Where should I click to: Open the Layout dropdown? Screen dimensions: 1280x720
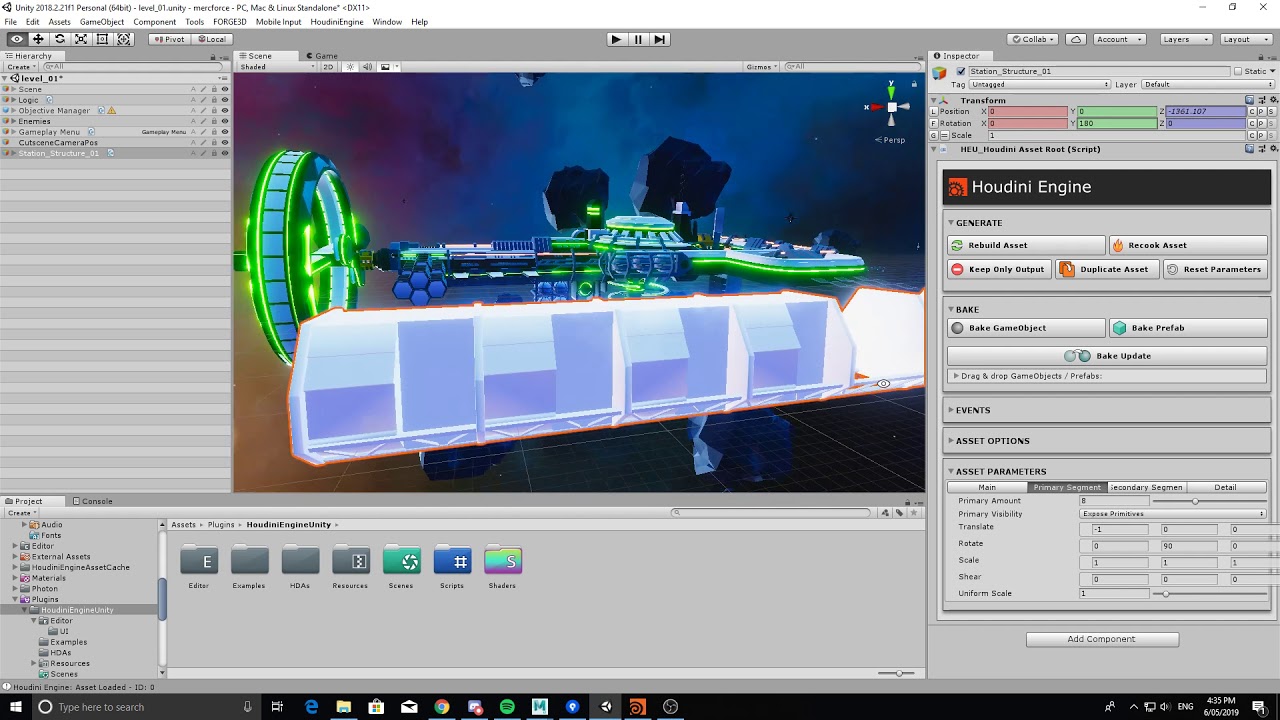tap(1245, 39)
